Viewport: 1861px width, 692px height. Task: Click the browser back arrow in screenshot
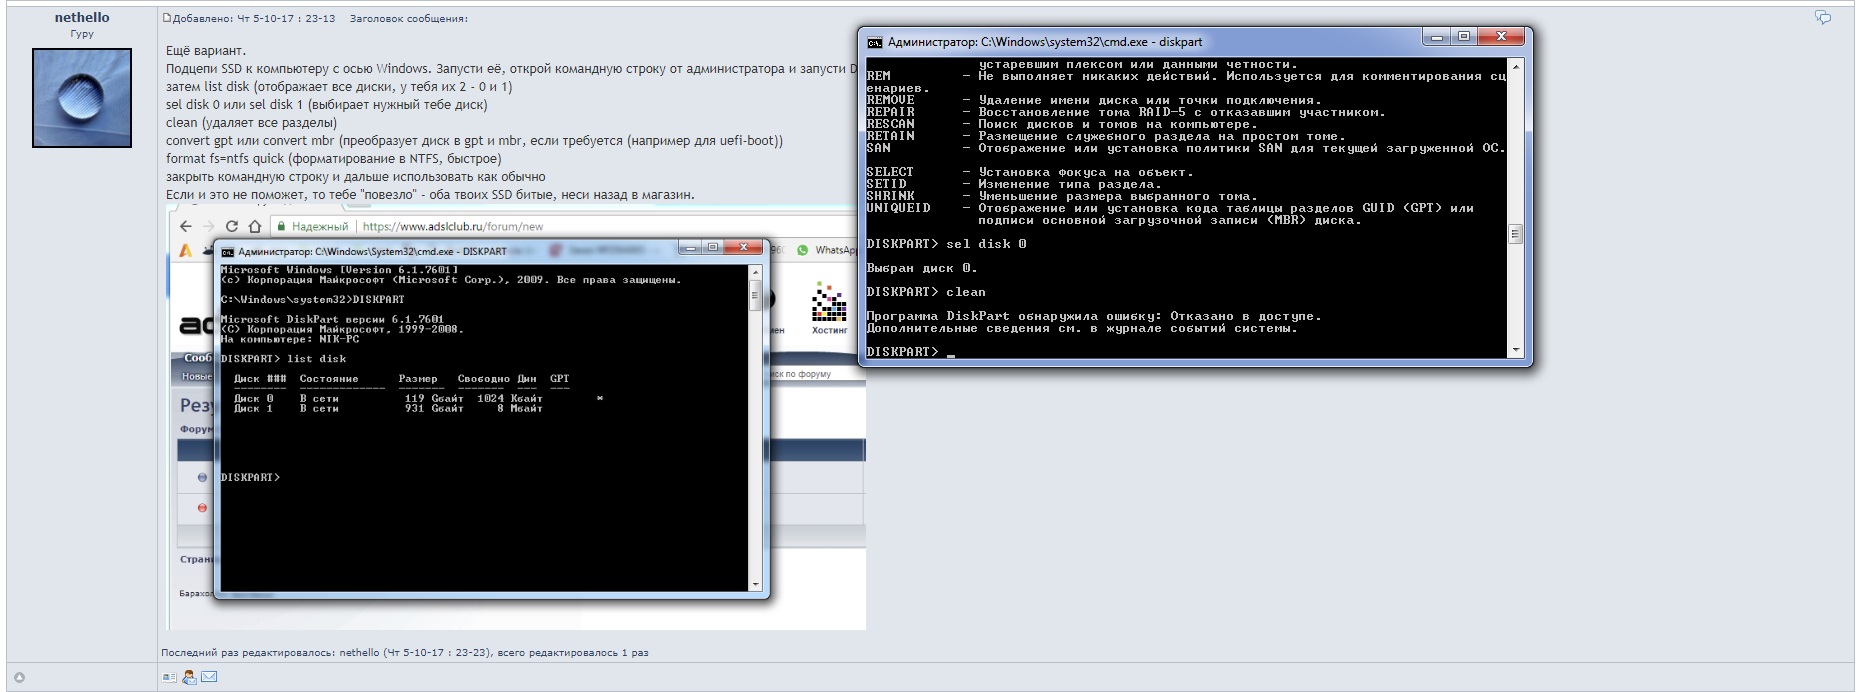point(185,226)
